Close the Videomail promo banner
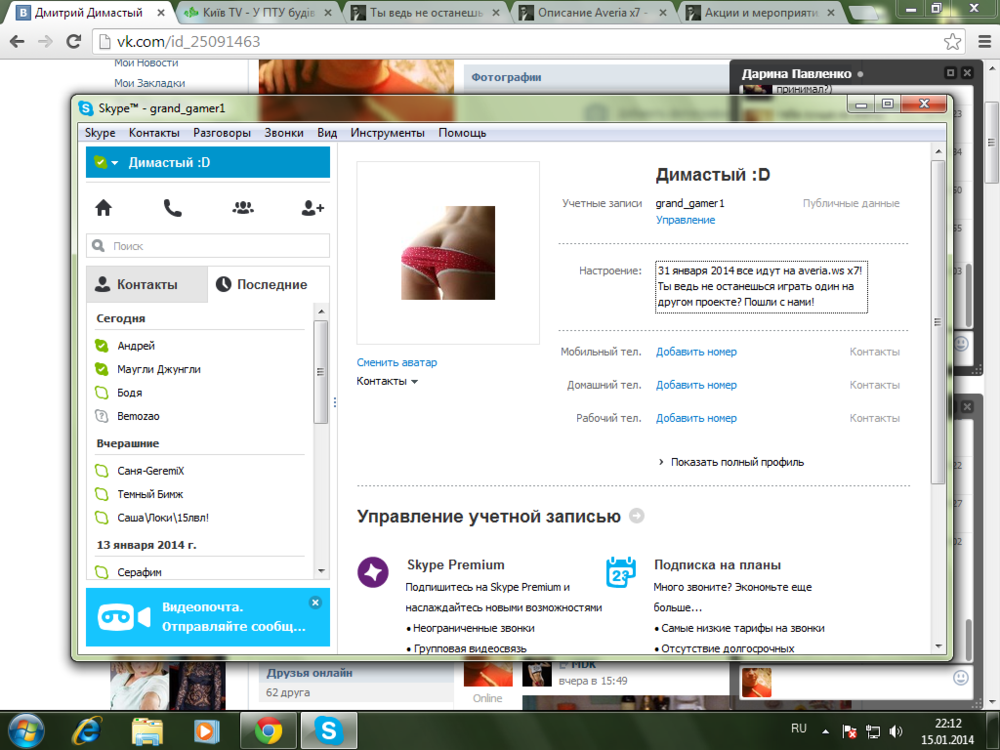Viewport: 1000px width, 750px height. [x=315, y=603]
